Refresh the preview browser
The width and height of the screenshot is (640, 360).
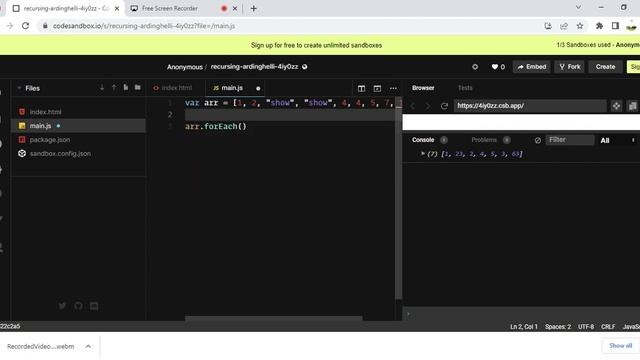444,106
